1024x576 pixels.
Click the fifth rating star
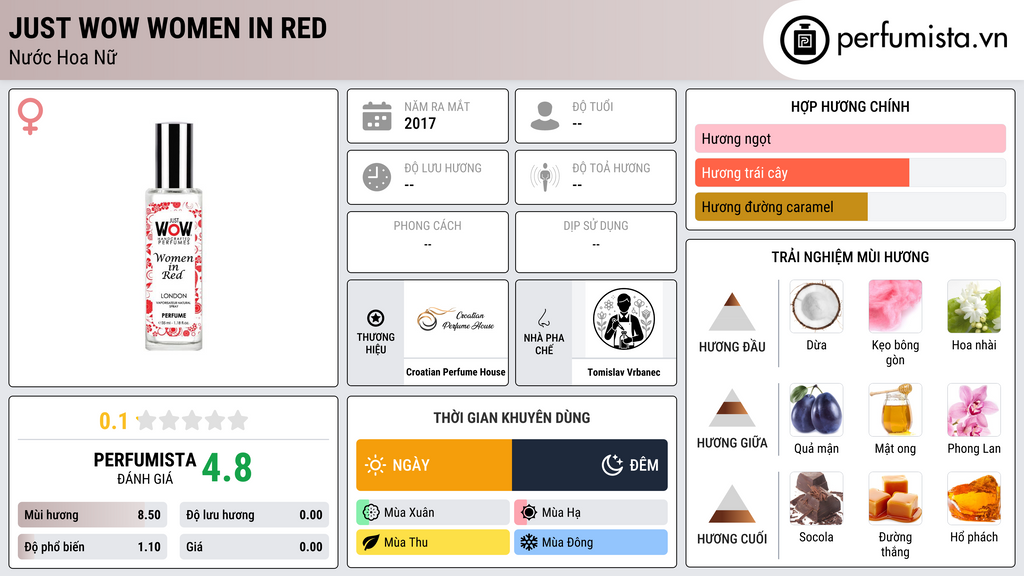click(x=238, y=420)
